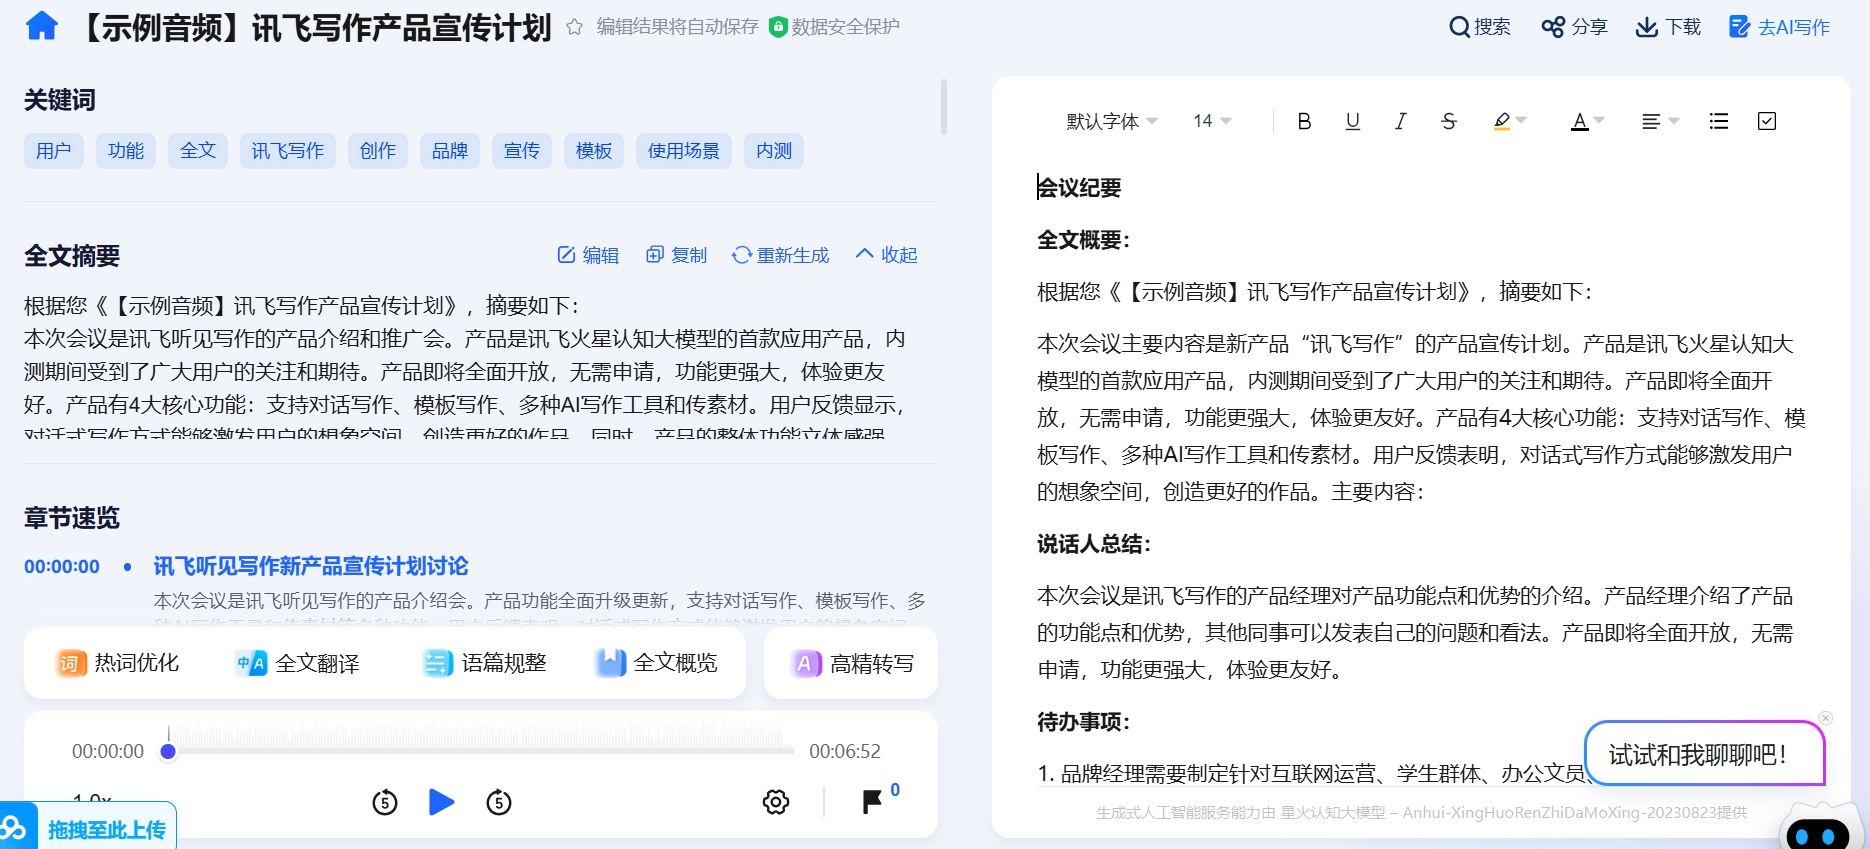Click the 数据安全保护 shield badge
Viewport: 1870px width, 849px height.
click(x=834, y=27)
